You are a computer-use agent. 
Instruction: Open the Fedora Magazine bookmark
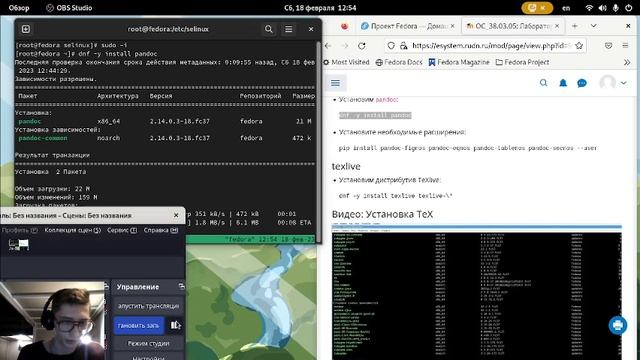(459, 62)
